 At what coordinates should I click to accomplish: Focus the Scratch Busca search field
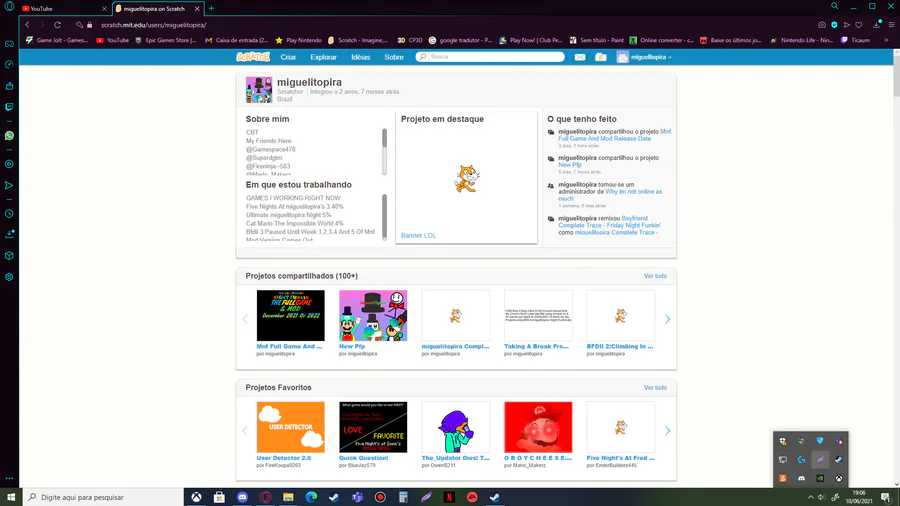click(x=490, y=57)
